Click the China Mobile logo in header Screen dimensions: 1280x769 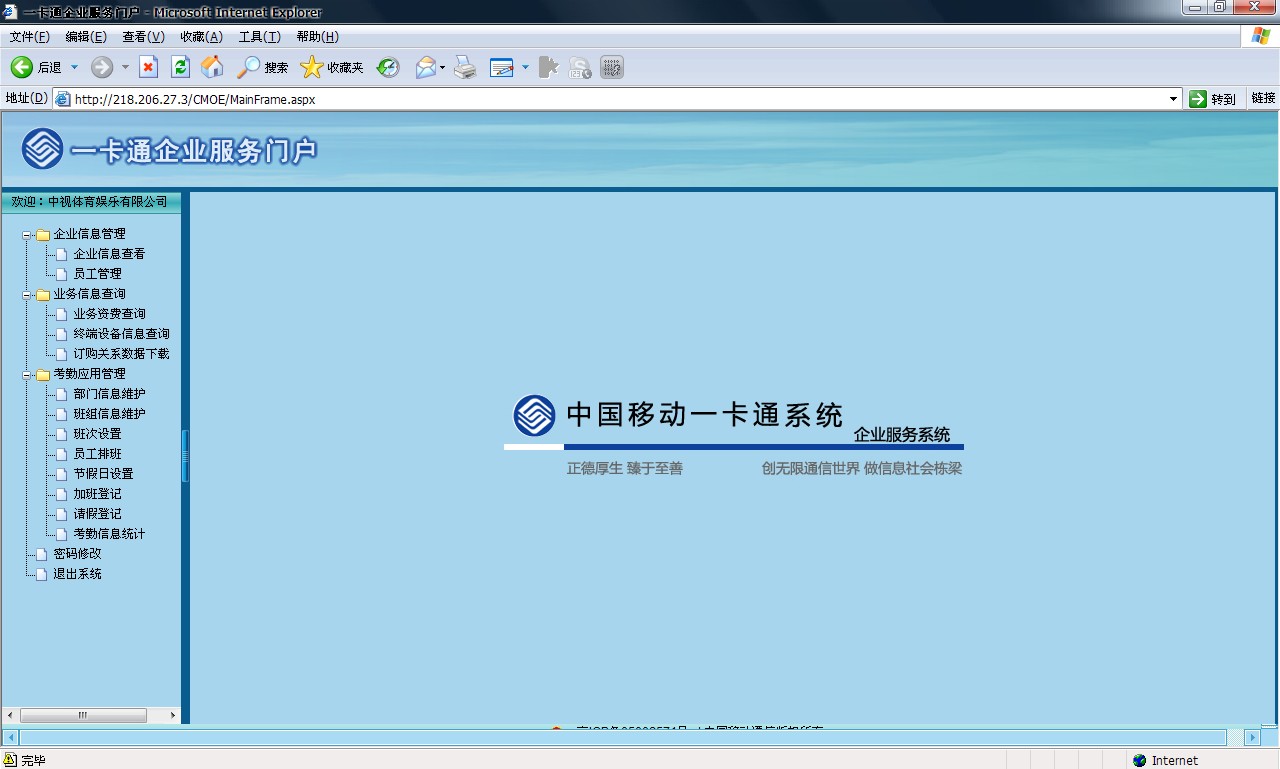43,149
